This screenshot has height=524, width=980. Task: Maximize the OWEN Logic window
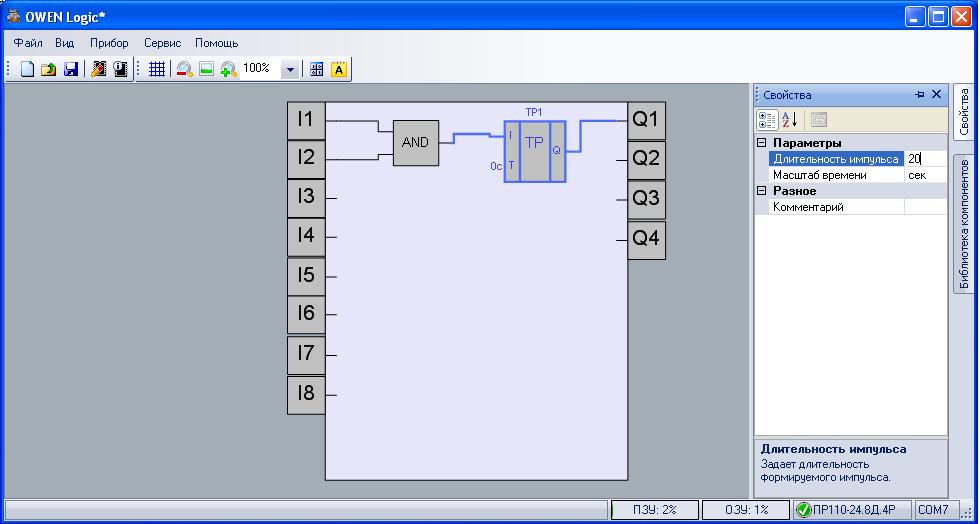pos(939,17)
